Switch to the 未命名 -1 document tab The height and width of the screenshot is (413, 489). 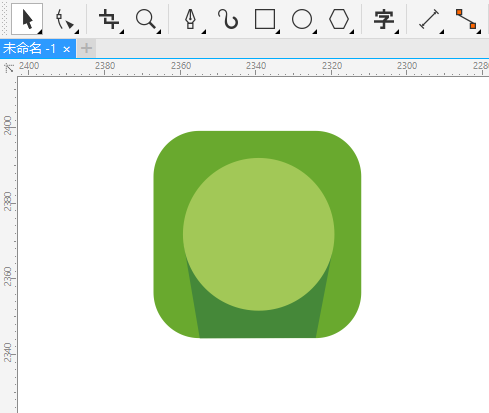click(29, 49)
